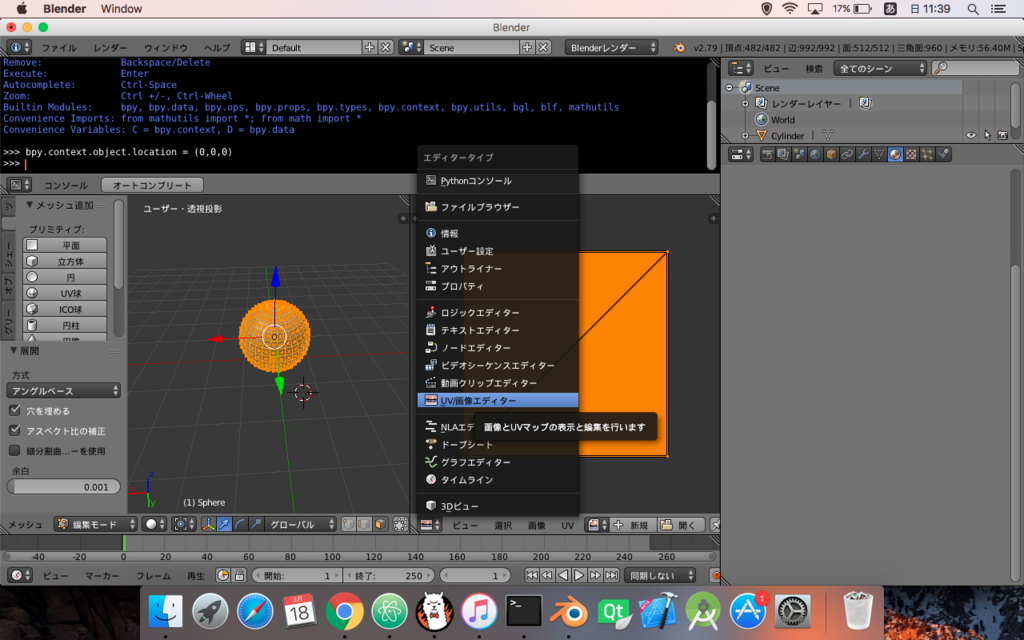1024x640 pixels.
Task: Toggle timeline preview range clock icon
Action: click(223, 575)
